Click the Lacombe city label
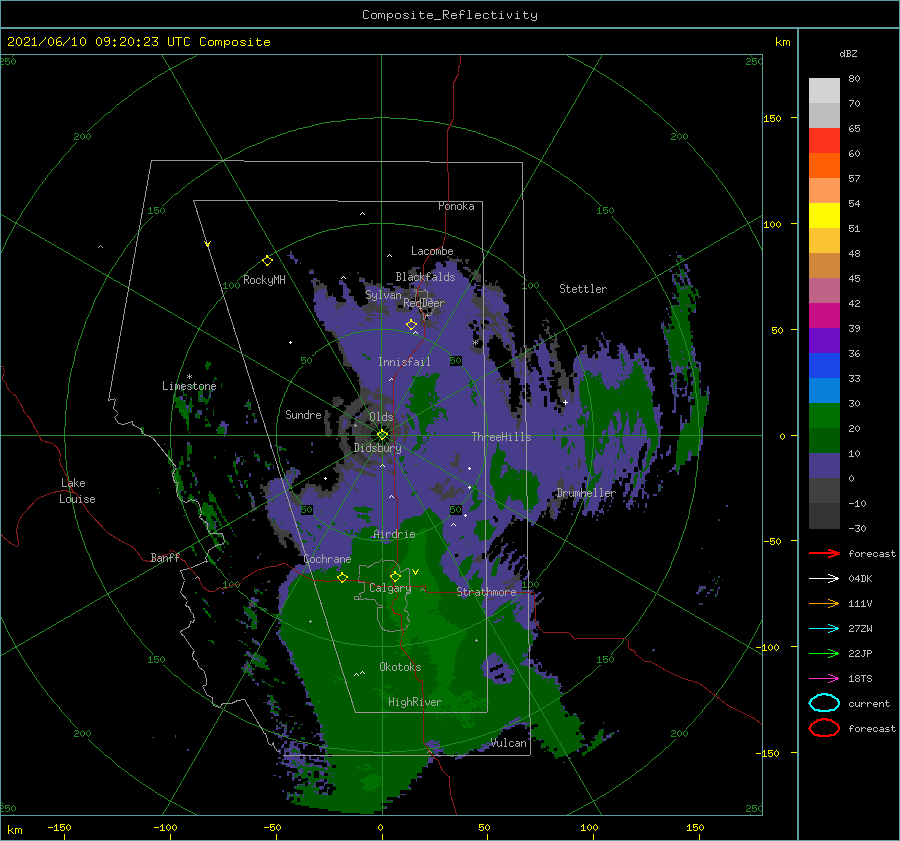Image resolution: width=900 pixels, height=841 pixels. 432,251
